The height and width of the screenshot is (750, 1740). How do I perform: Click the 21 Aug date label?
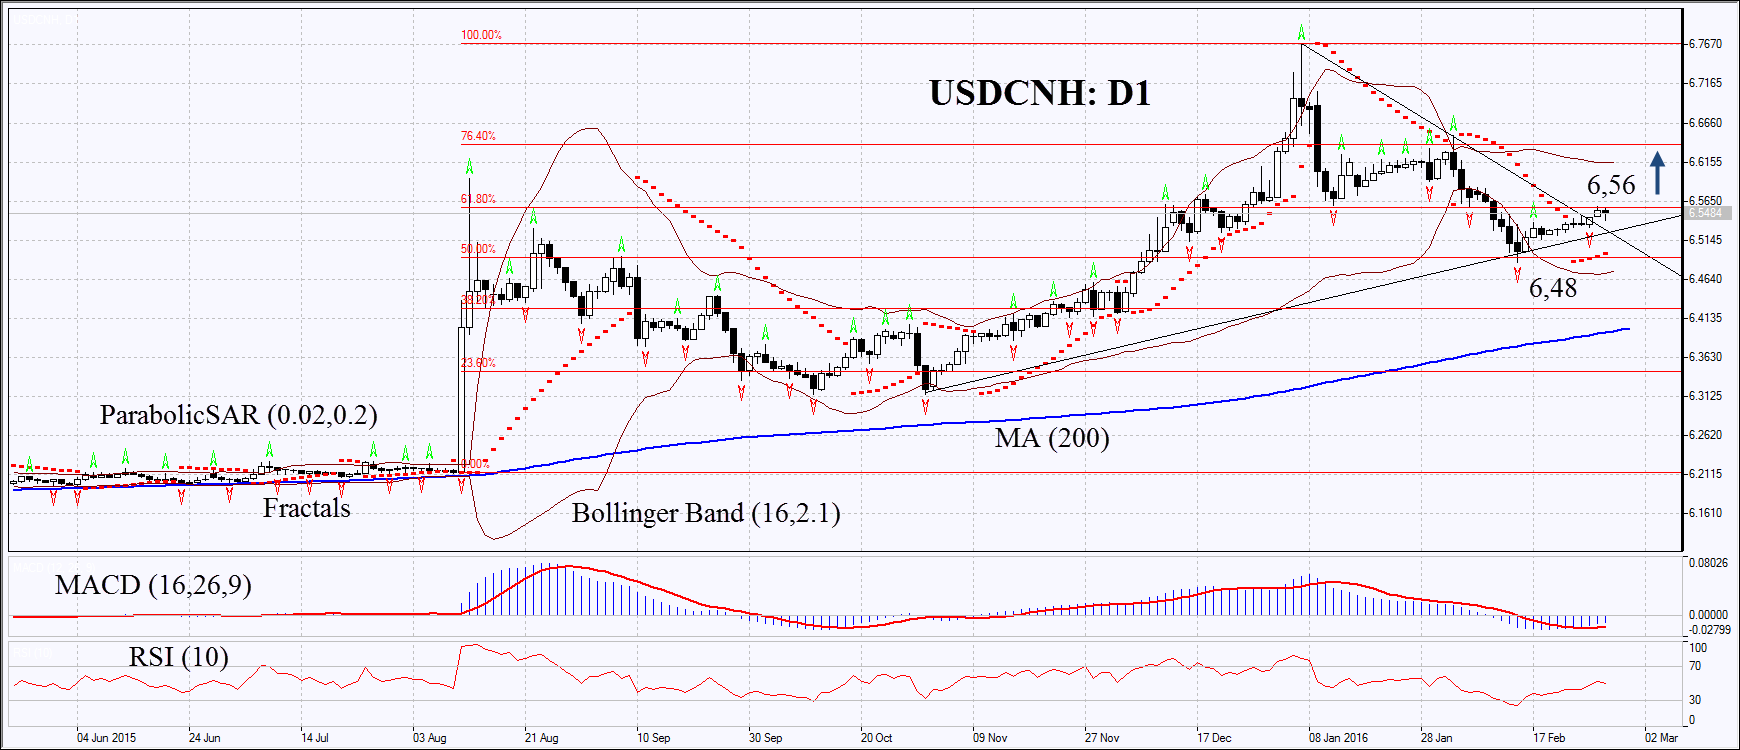click(x=541, y=738)
